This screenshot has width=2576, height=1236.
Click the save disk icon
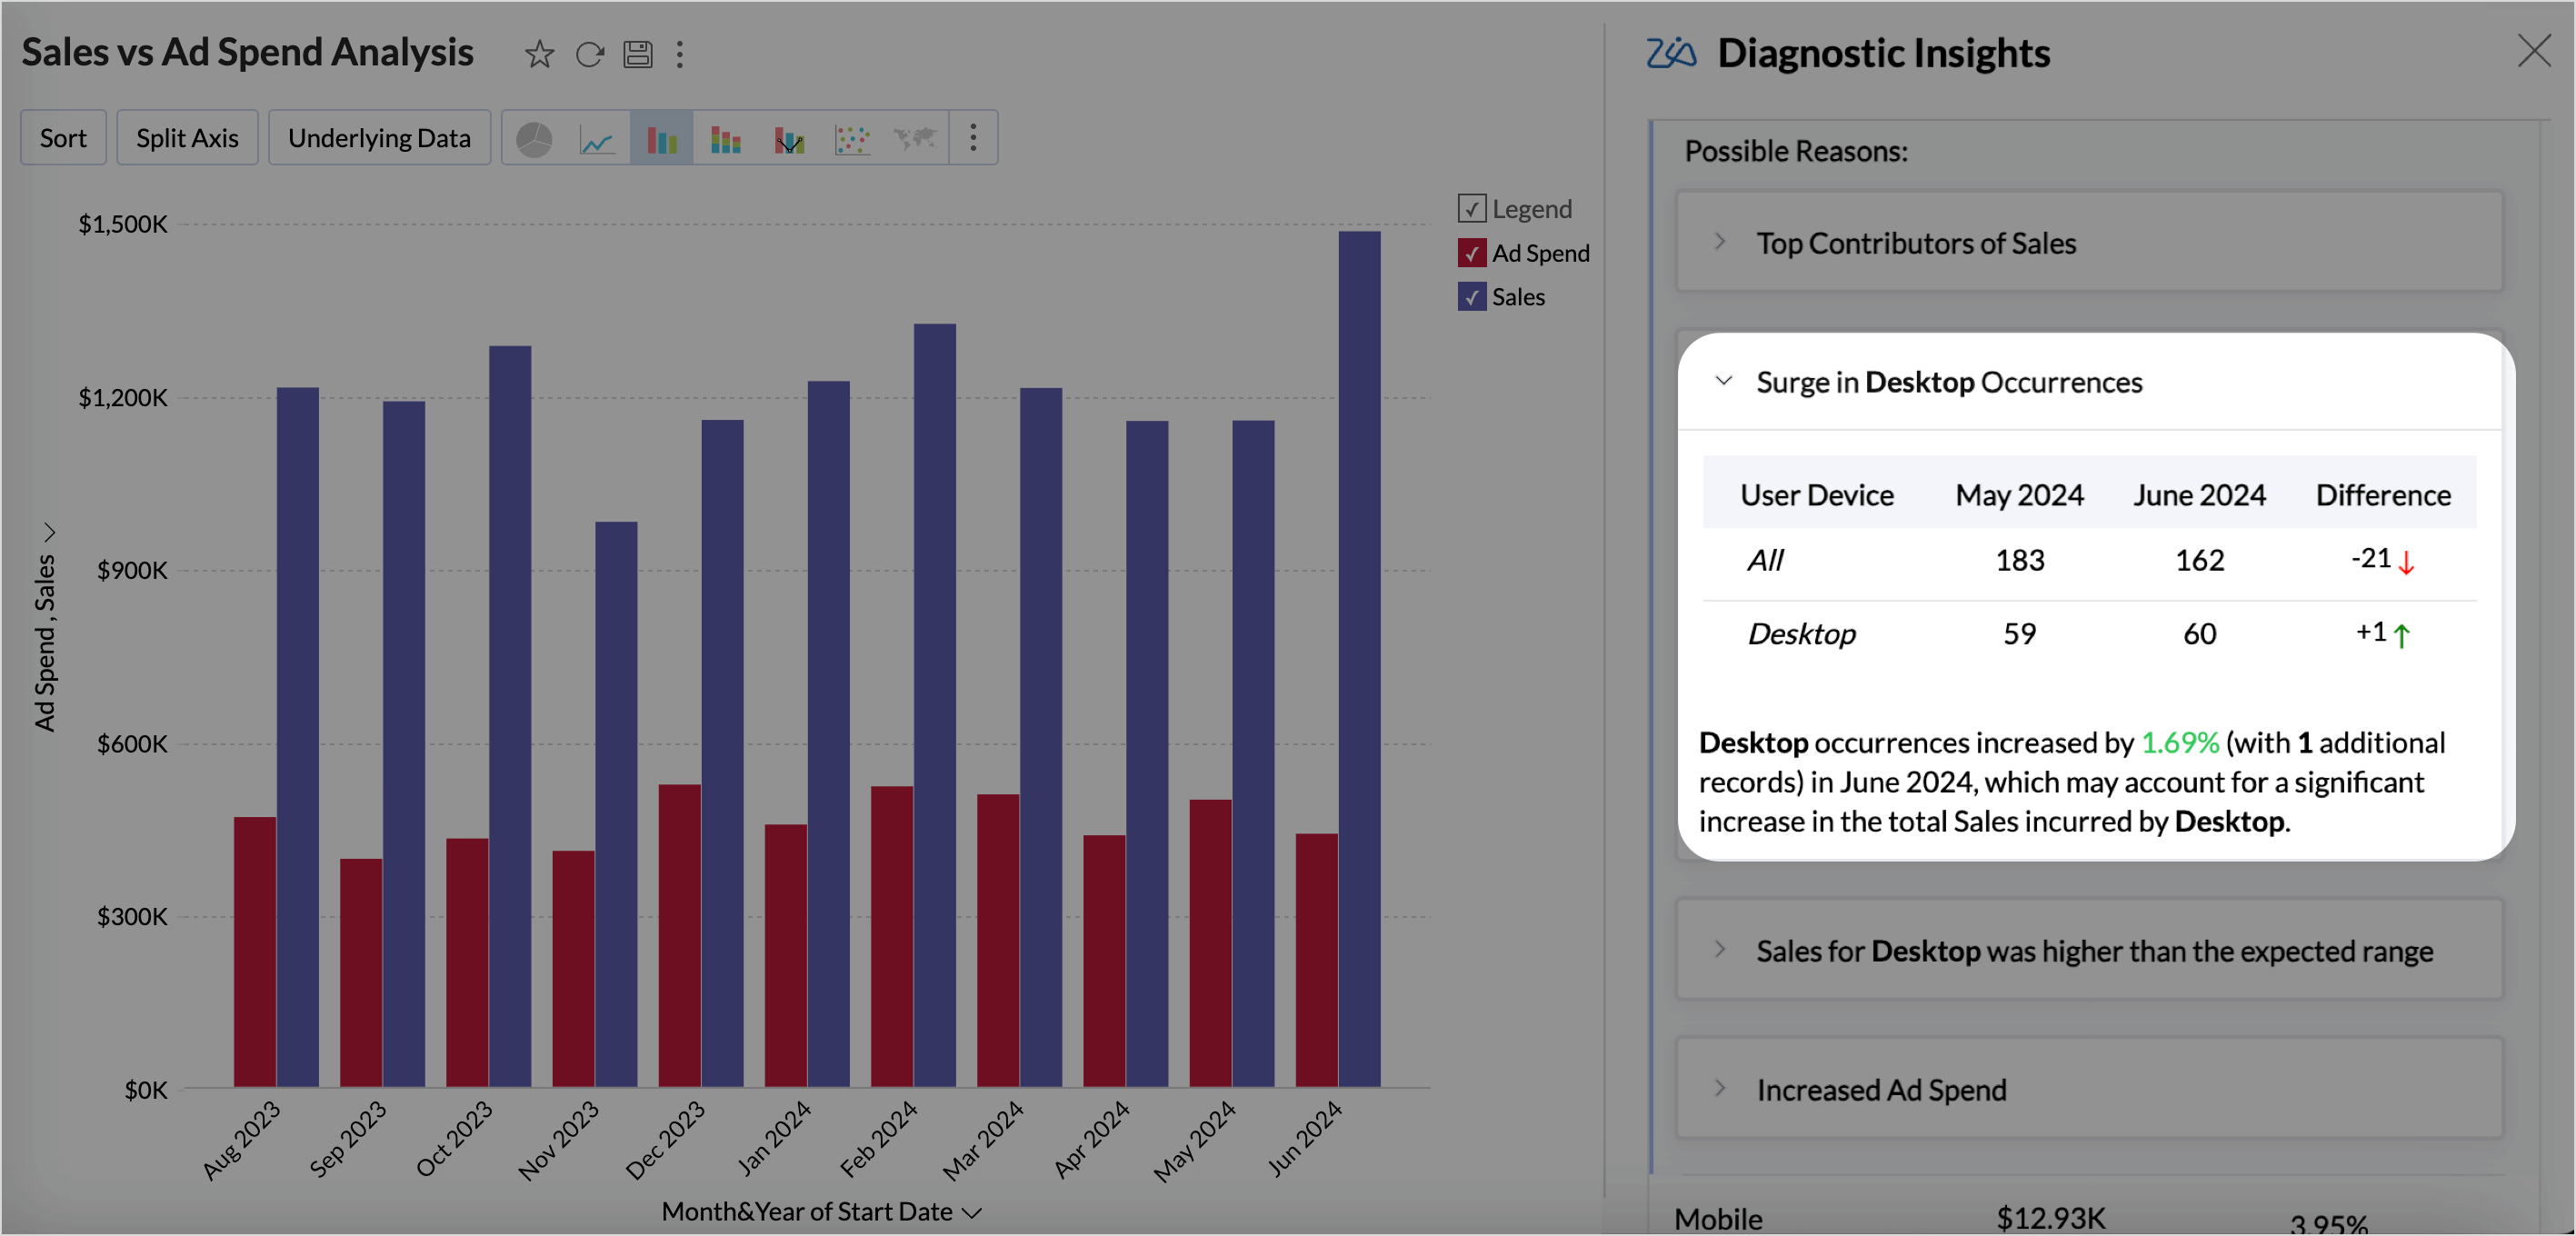(638, 54)
